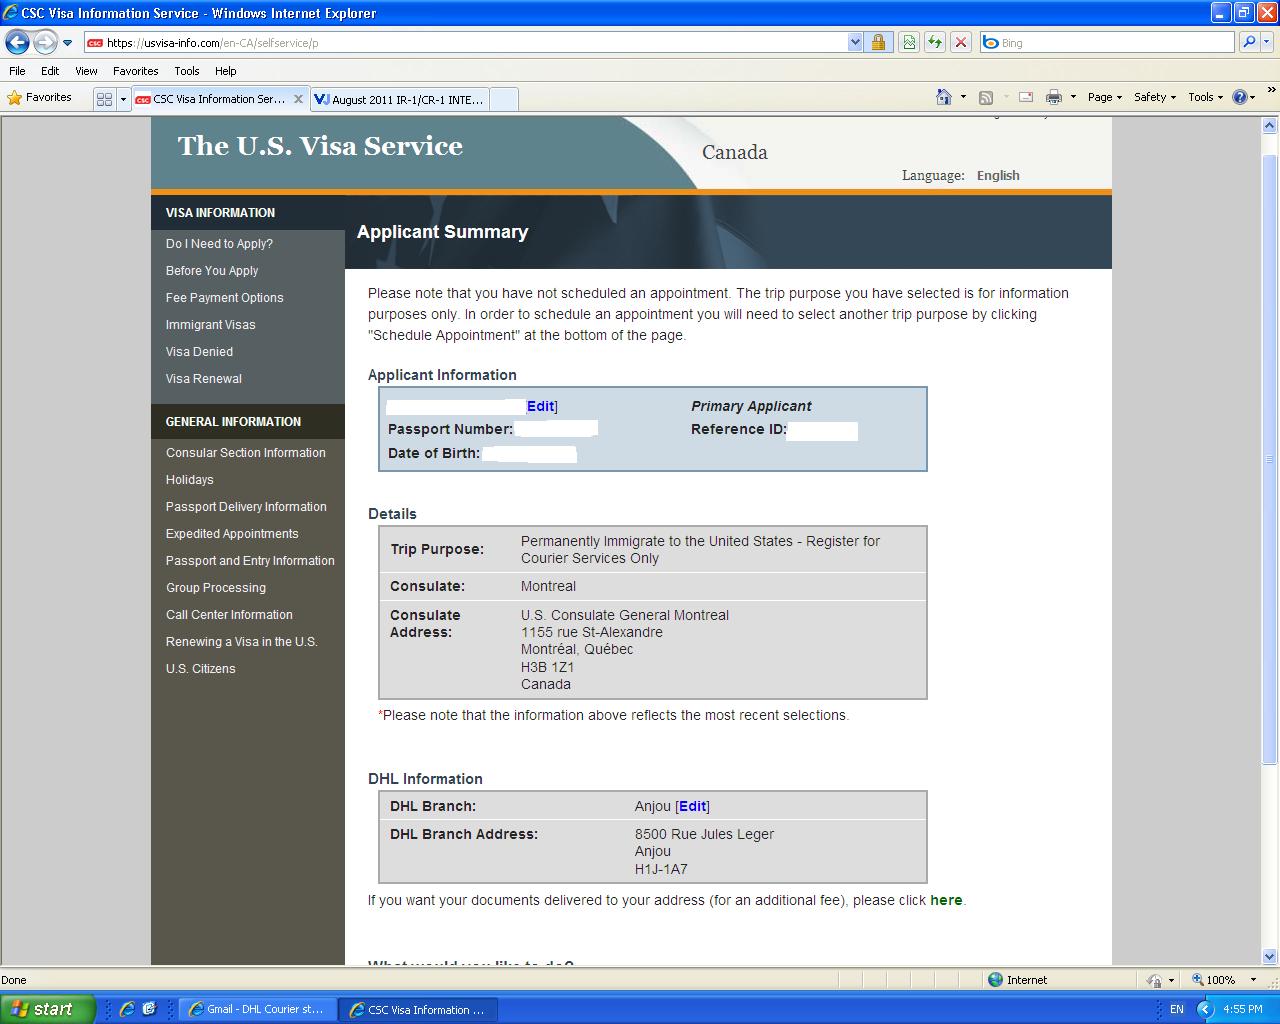This screenshot has width=1280, height=1024.
Task: Open 'Before You Apply' sidebar link
Action: 212,271
